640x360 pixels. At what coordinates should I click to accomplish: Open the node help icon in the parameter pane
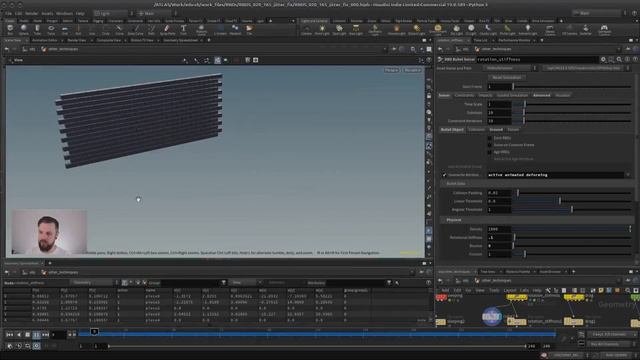[635, 60]
